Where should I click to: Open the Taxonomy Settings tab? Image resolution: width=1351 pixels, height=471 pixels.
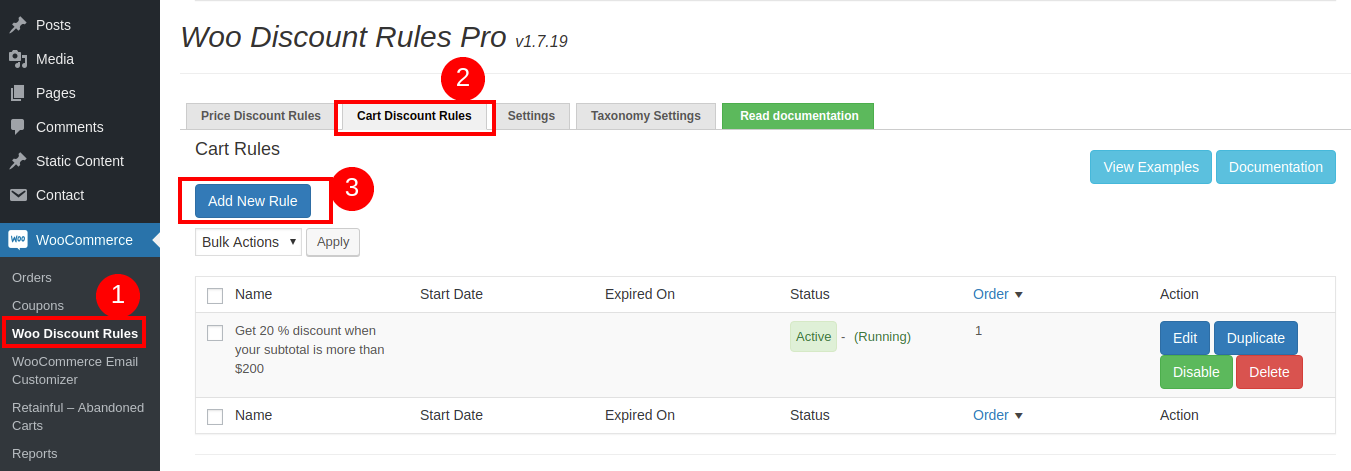(x=645, y=116)
